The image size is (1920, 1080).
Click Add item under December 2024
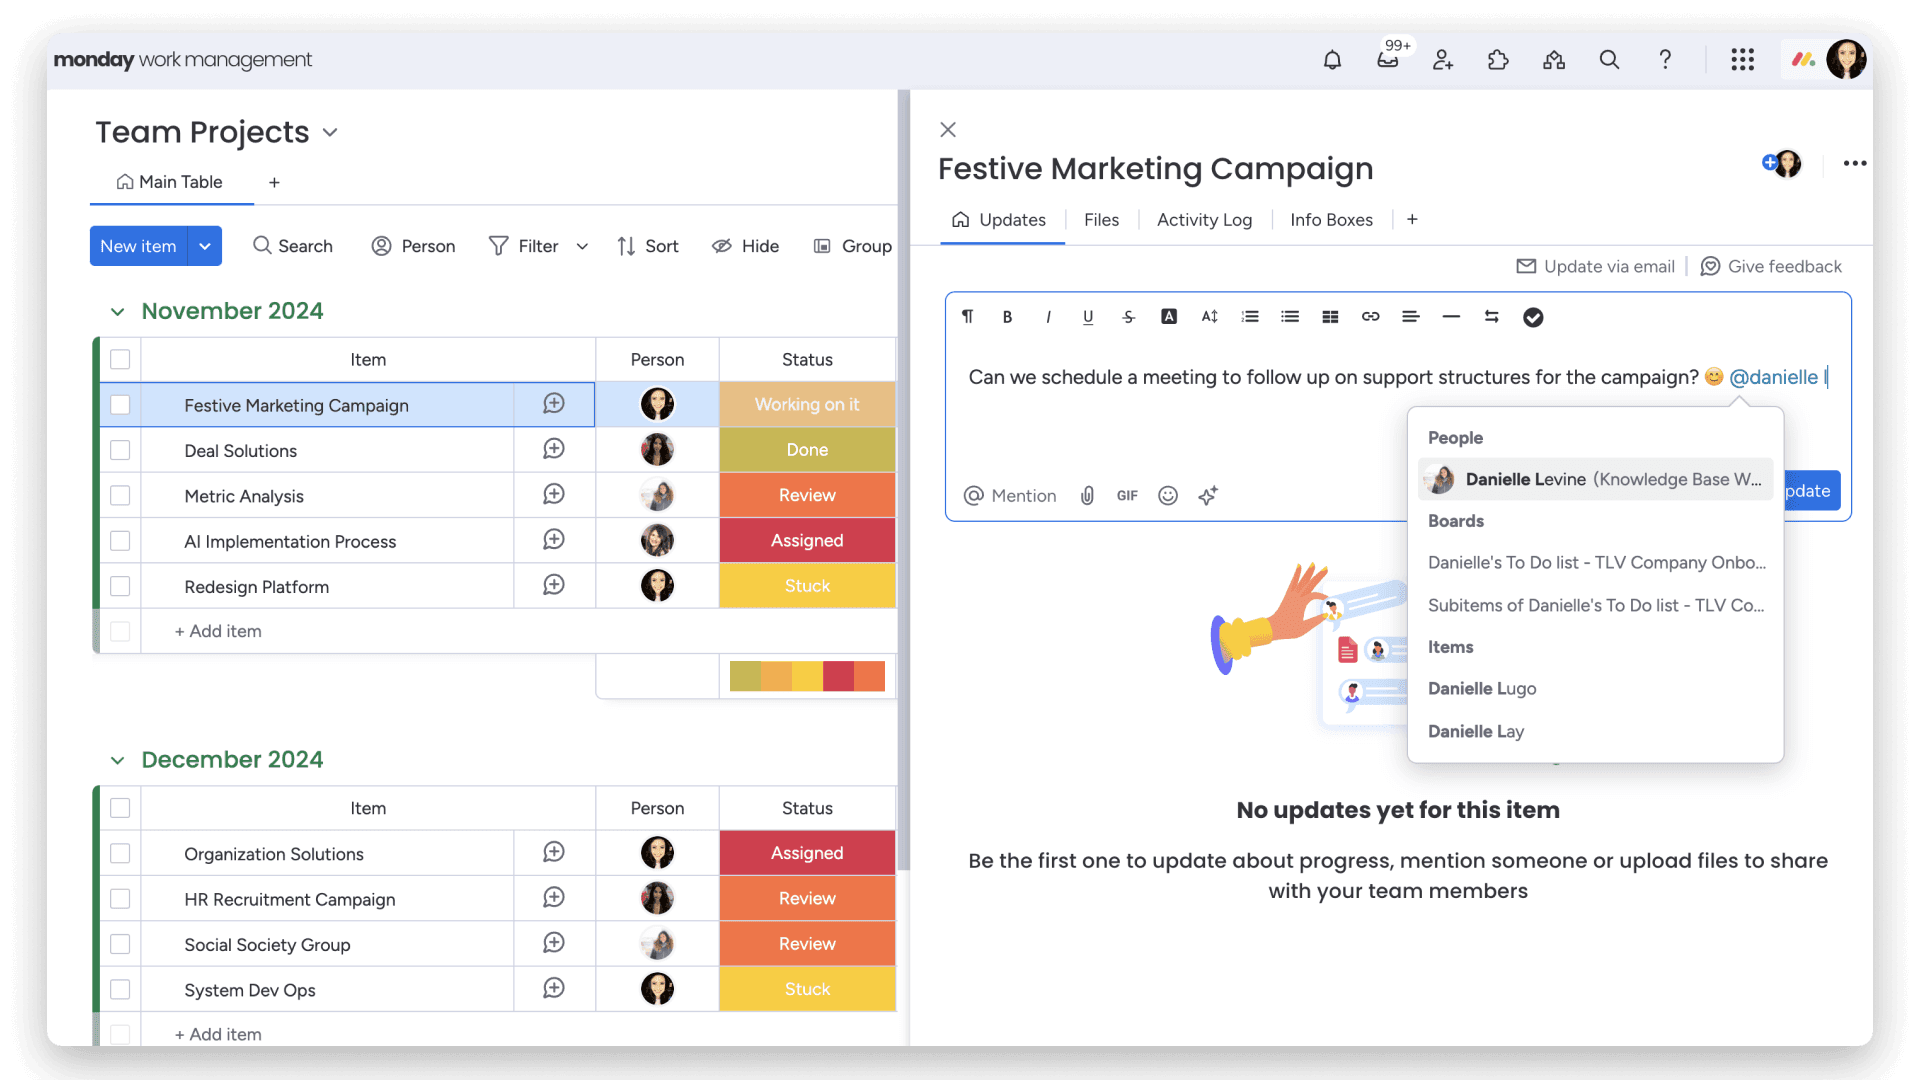point(217,1033)
